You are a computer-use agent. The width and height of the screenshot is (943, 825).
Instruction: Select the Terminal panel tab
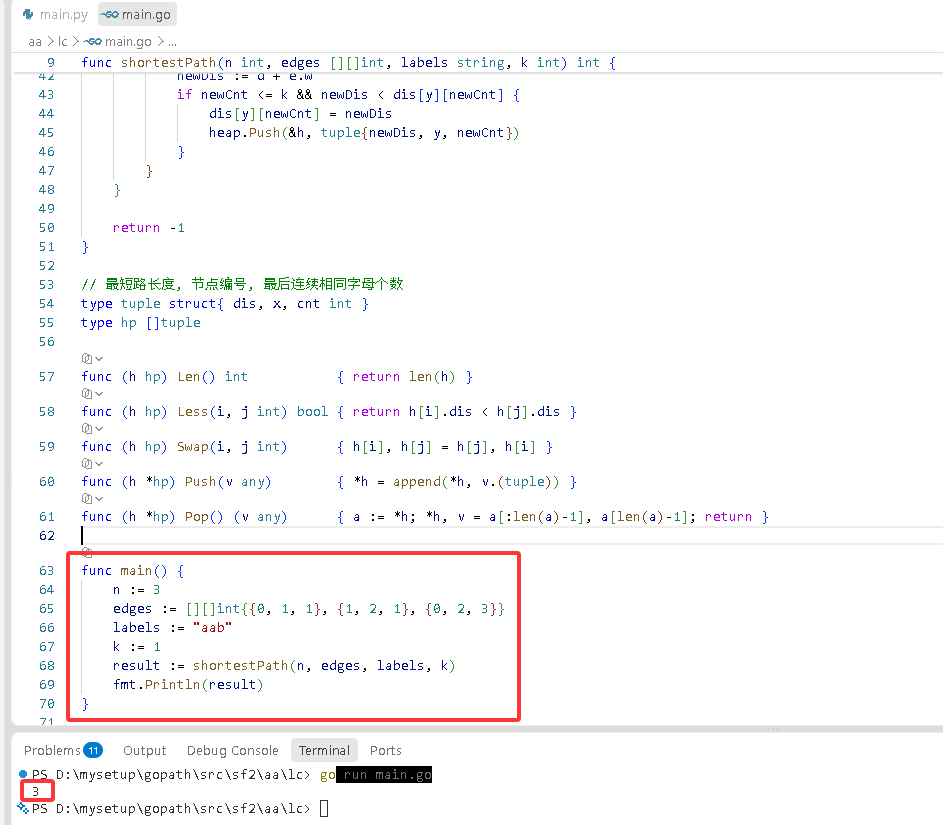(324, 750)
